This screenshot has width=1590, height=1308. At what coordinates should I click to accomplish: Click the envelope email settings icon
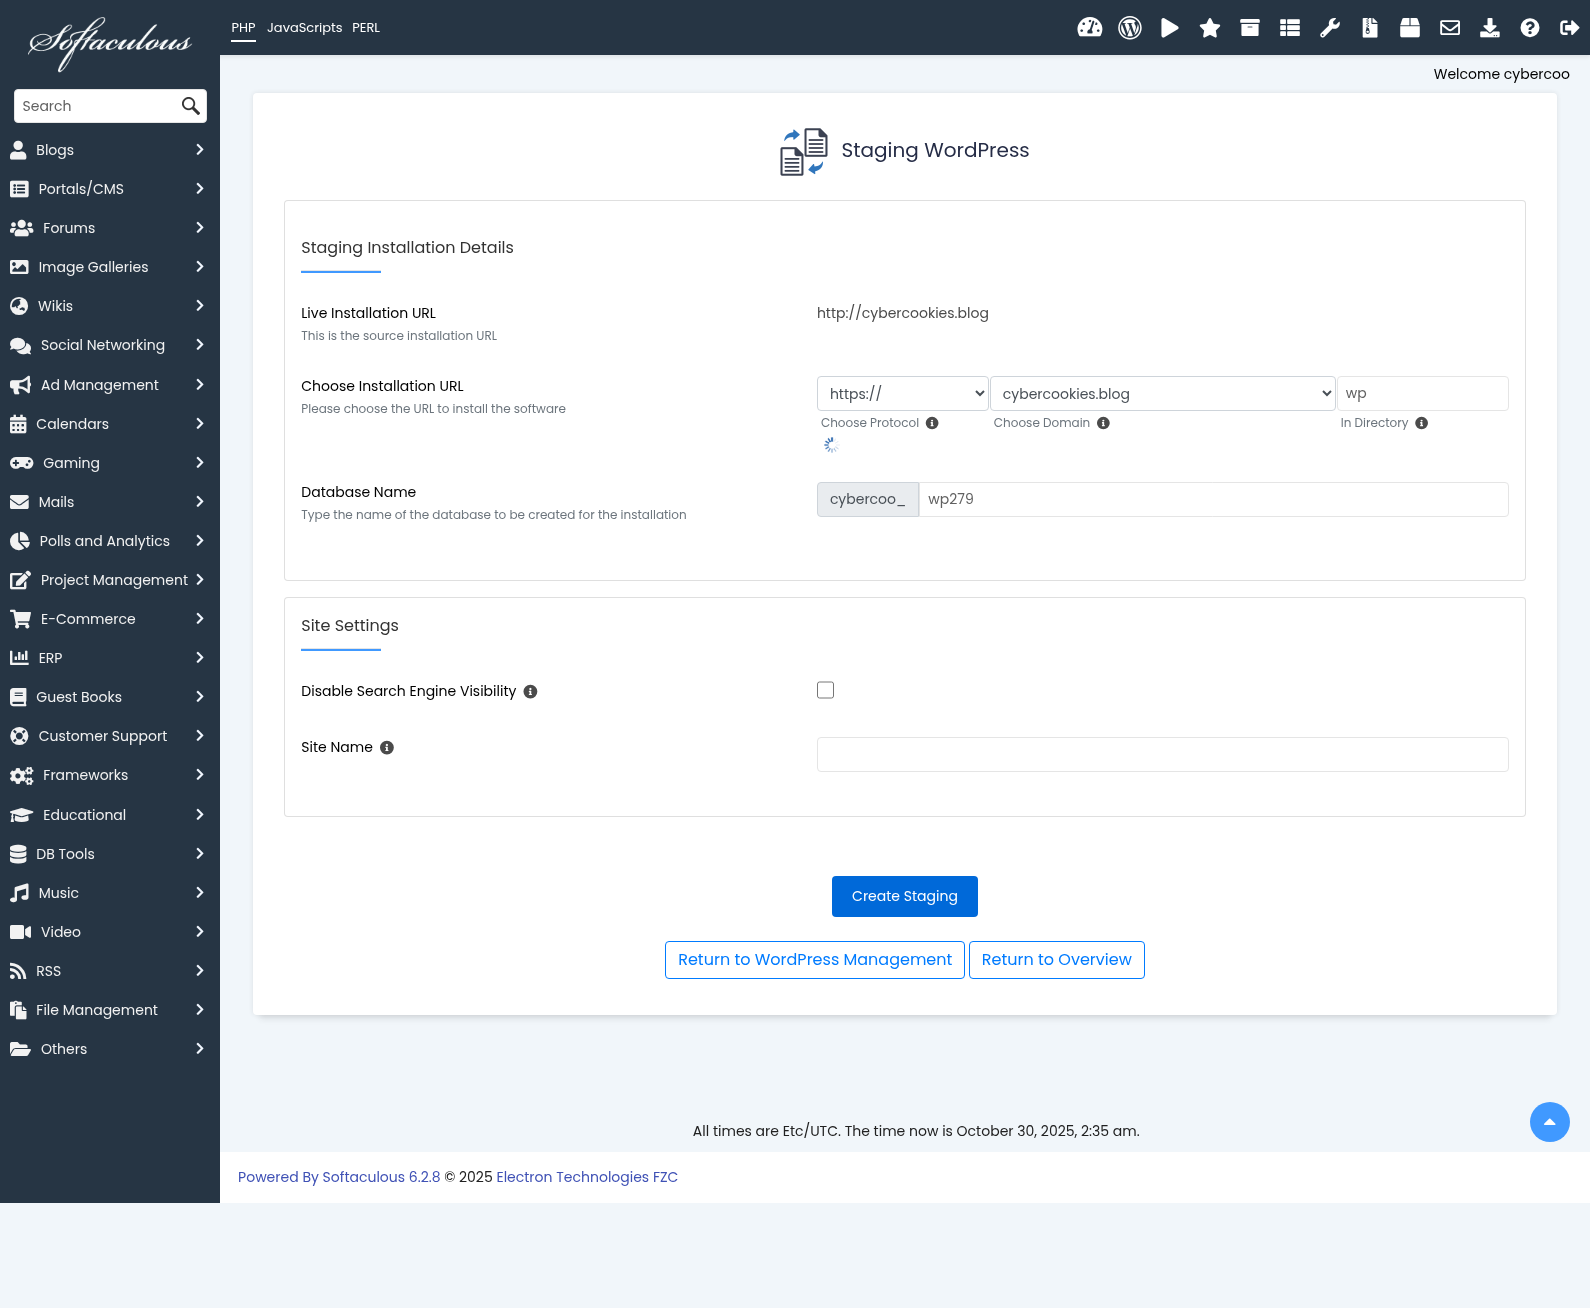pyautogui.click(x=1450, y=28)
